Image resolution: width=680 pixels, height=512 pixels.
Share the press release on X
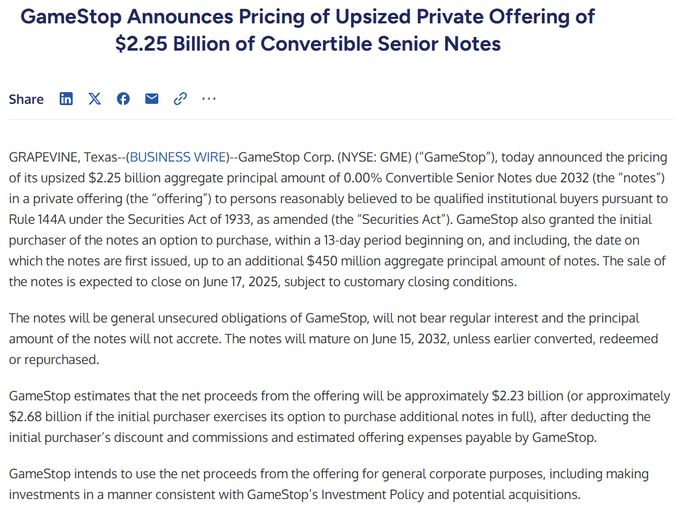pyautogui.click(x=95, y=99)
